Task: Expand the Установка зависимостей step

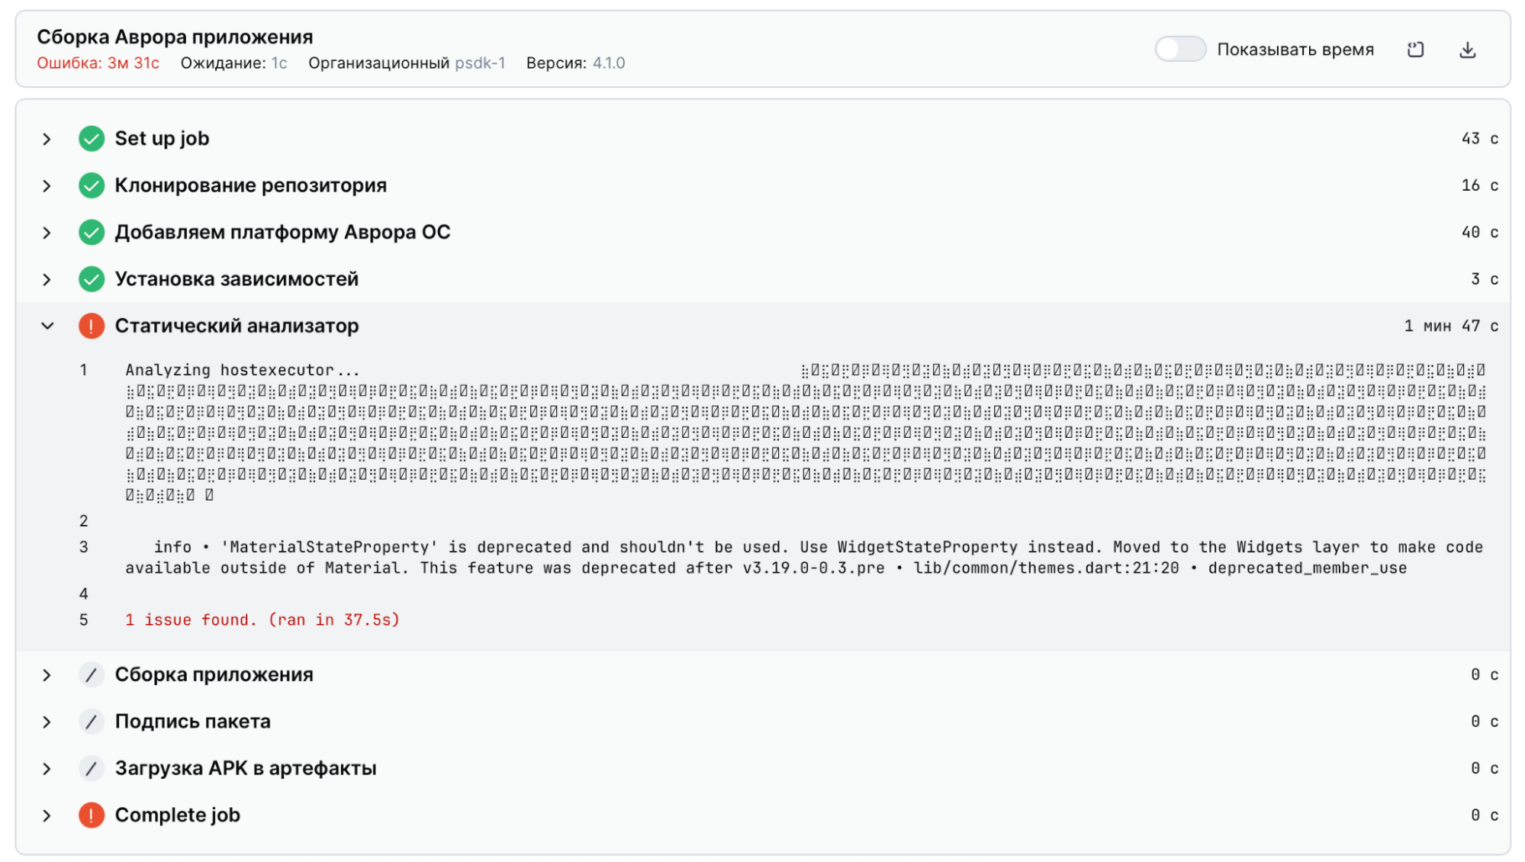Action: point(47,280)
